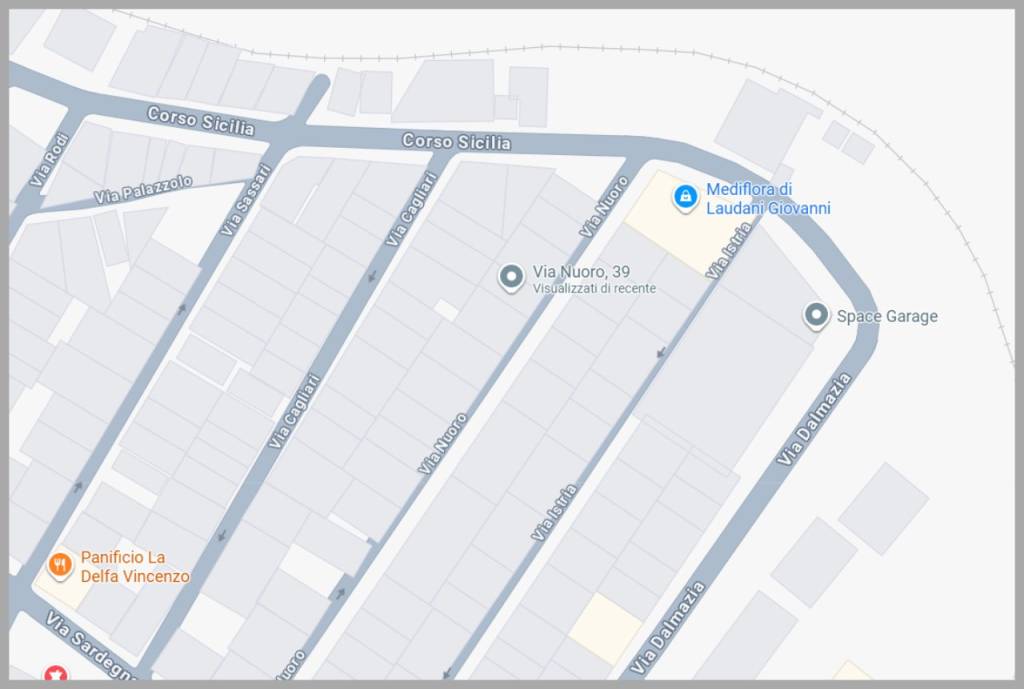
Task: Select the red star marker near Via Sardegna
Action: pos(56,673)
